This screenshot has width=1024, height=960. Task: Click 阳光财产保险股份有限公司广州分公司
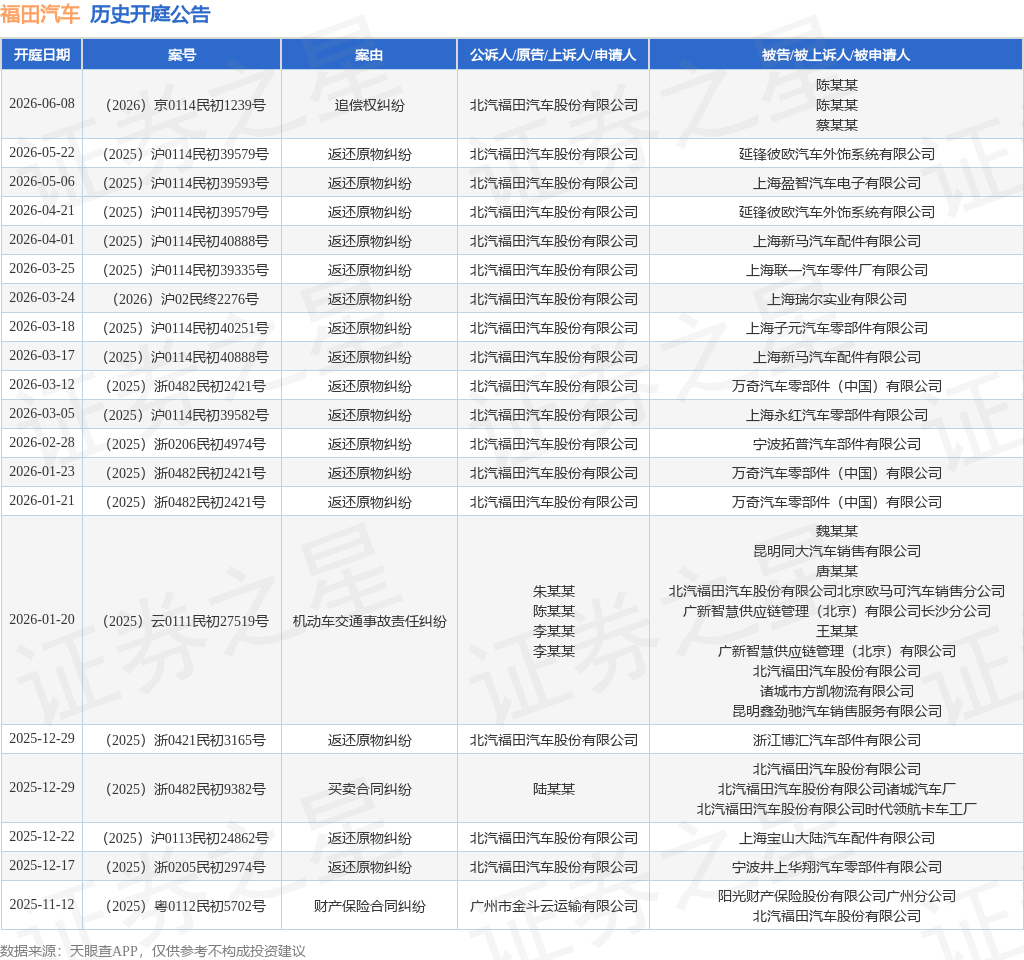tap(837, 896)
